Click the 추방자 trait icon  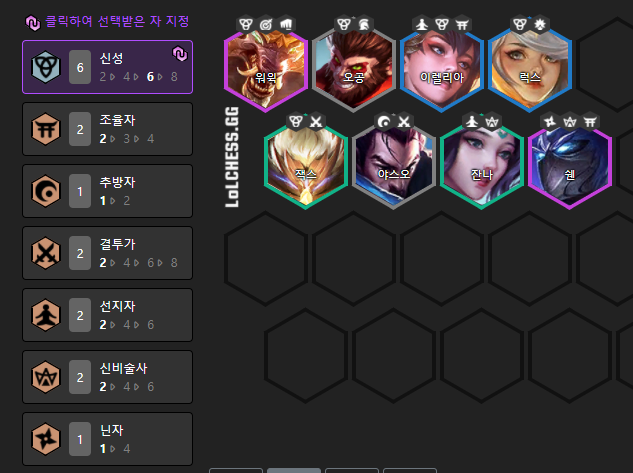click(46, 191)
